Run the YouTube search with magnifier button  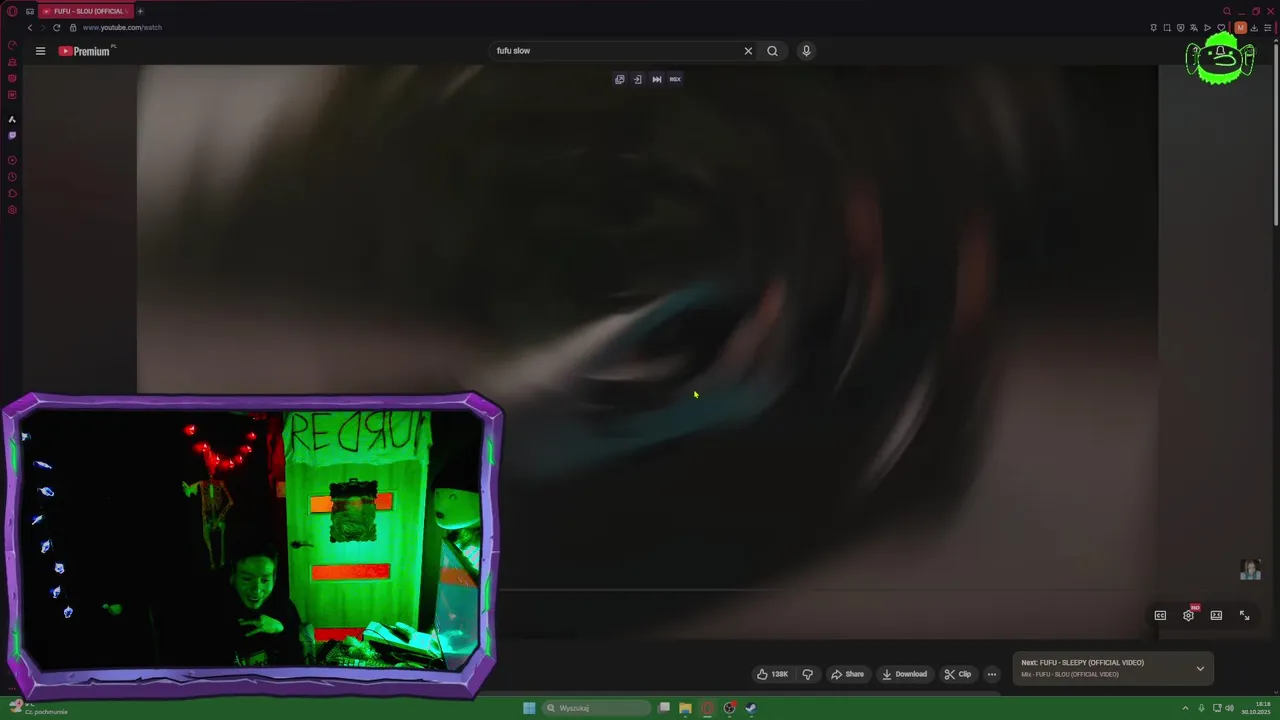click(772, 51)
